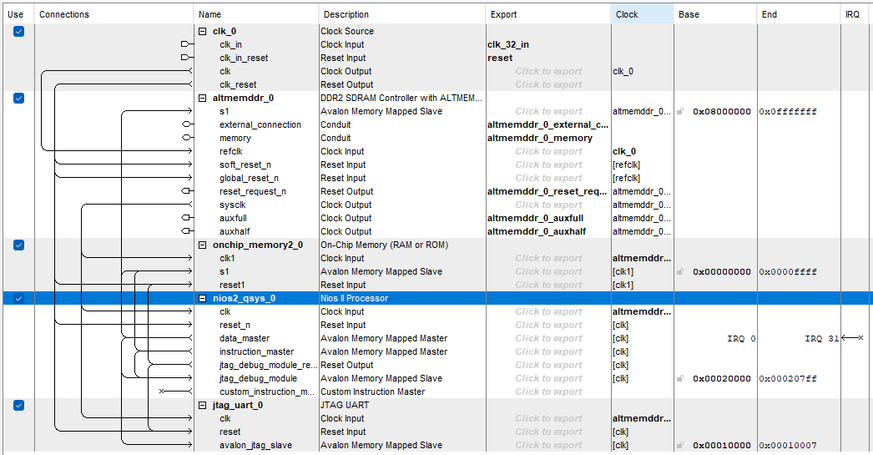Image resolution: width=873 pixels, height=455 pixels.
Task: Select the IRQ 0 value
Action: 741,339
